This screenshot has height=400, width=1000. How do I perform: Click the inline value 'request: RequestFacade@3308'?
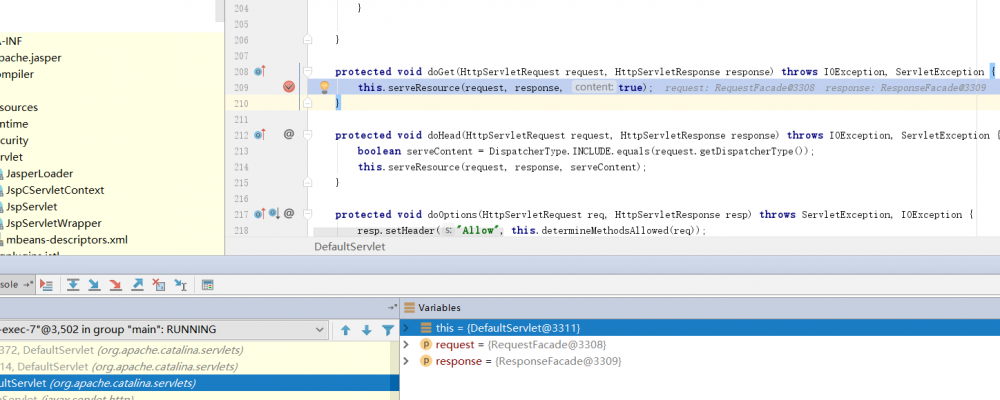(739, 87)
